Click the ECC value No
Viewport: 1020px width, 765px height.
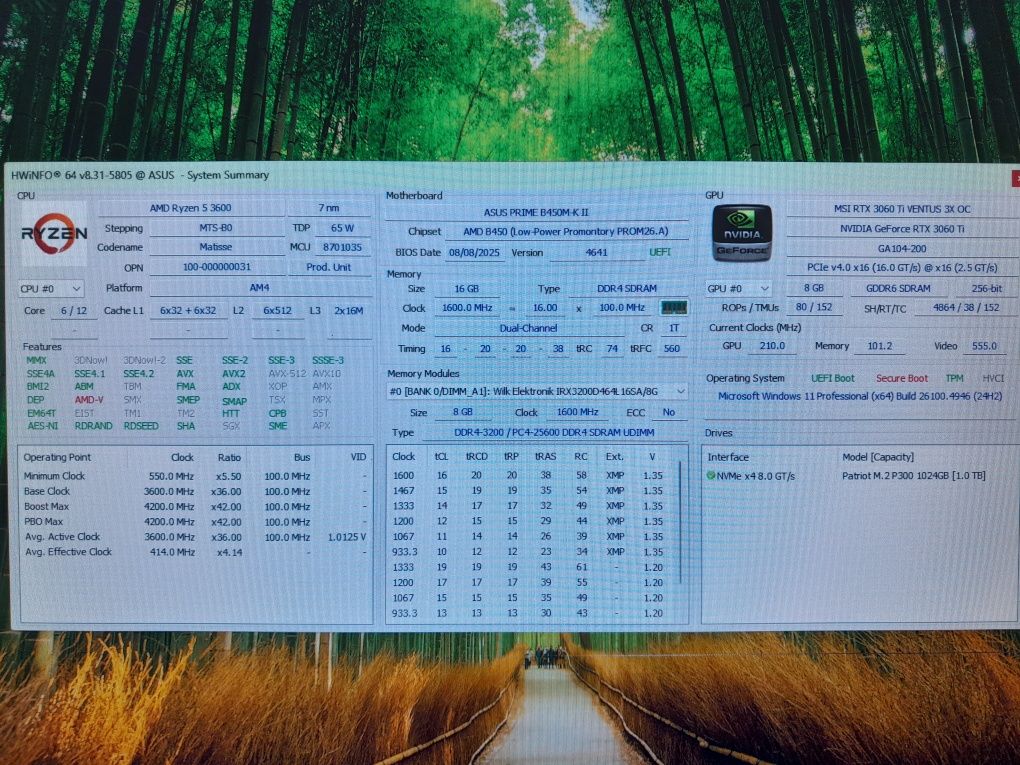[x=669, y=412]
